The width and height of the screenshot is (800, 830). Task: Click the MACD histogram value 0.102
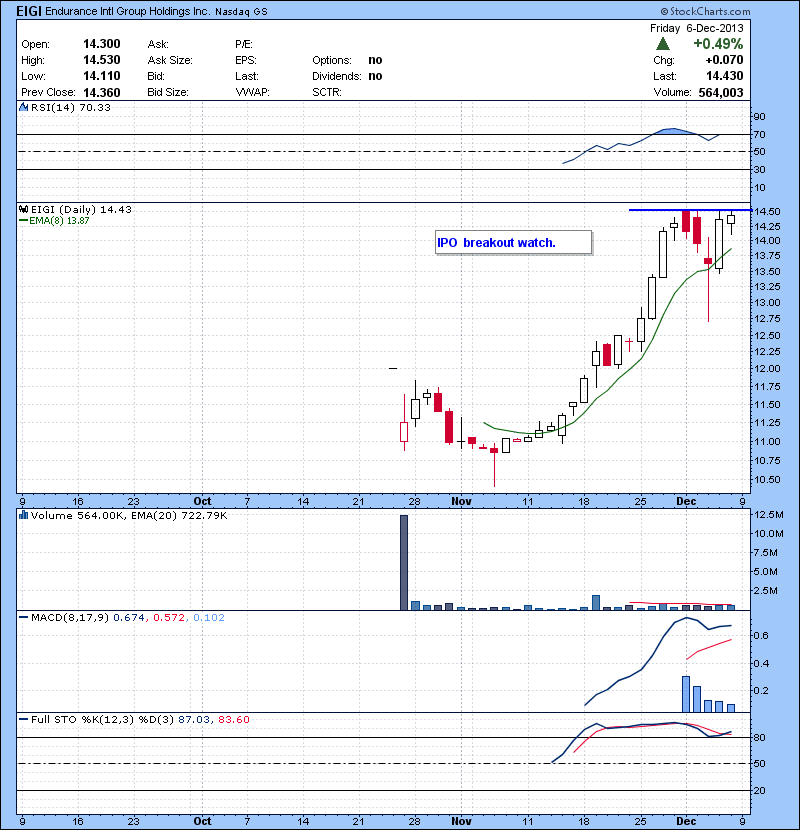[209, 617]
